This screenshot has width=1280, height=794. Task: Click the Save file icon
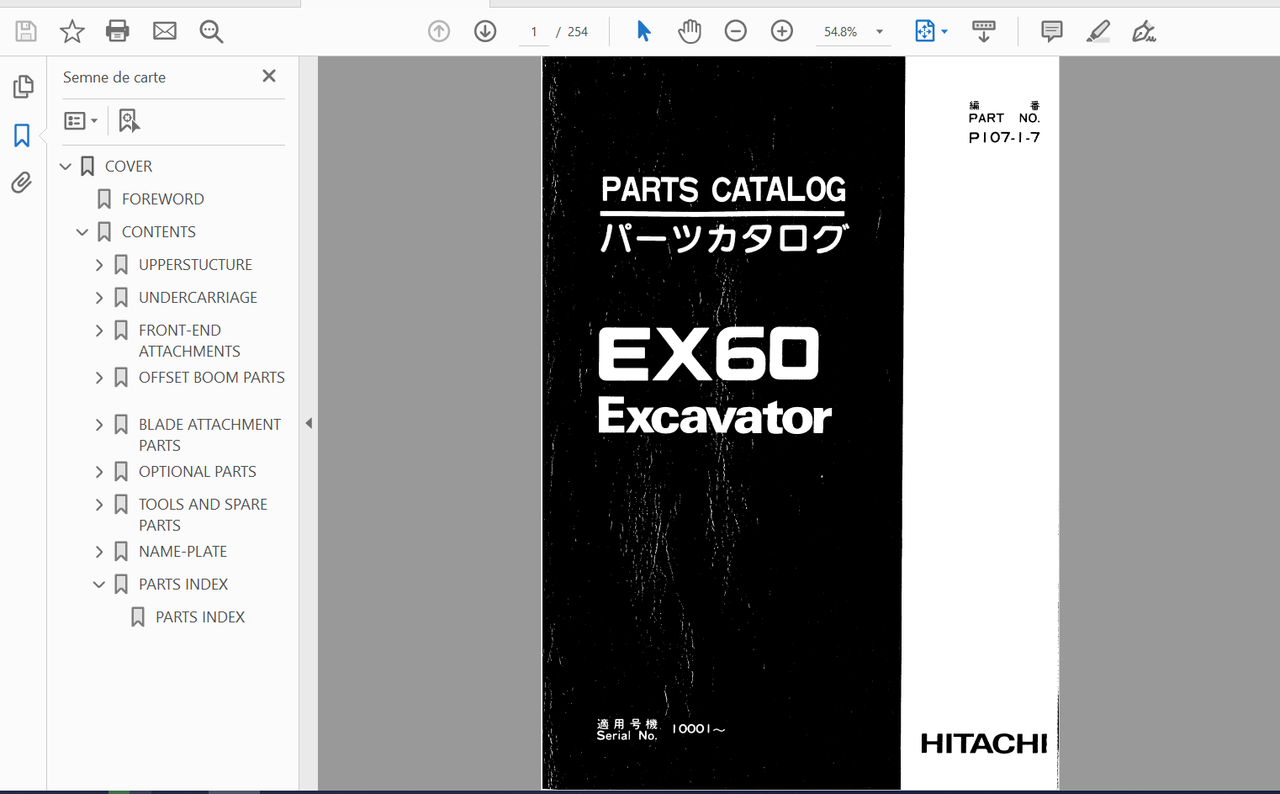(26, 31)
